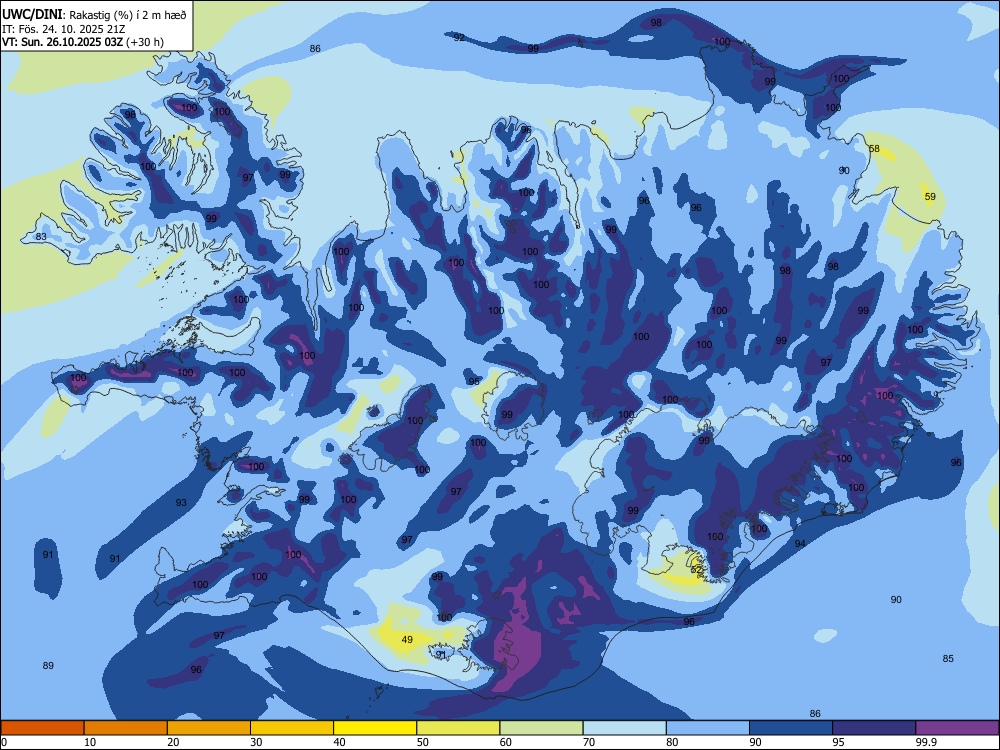Click the '89' value in the southwest ocean
This screenshot has width=1000, height=750.
coord(48,665)
